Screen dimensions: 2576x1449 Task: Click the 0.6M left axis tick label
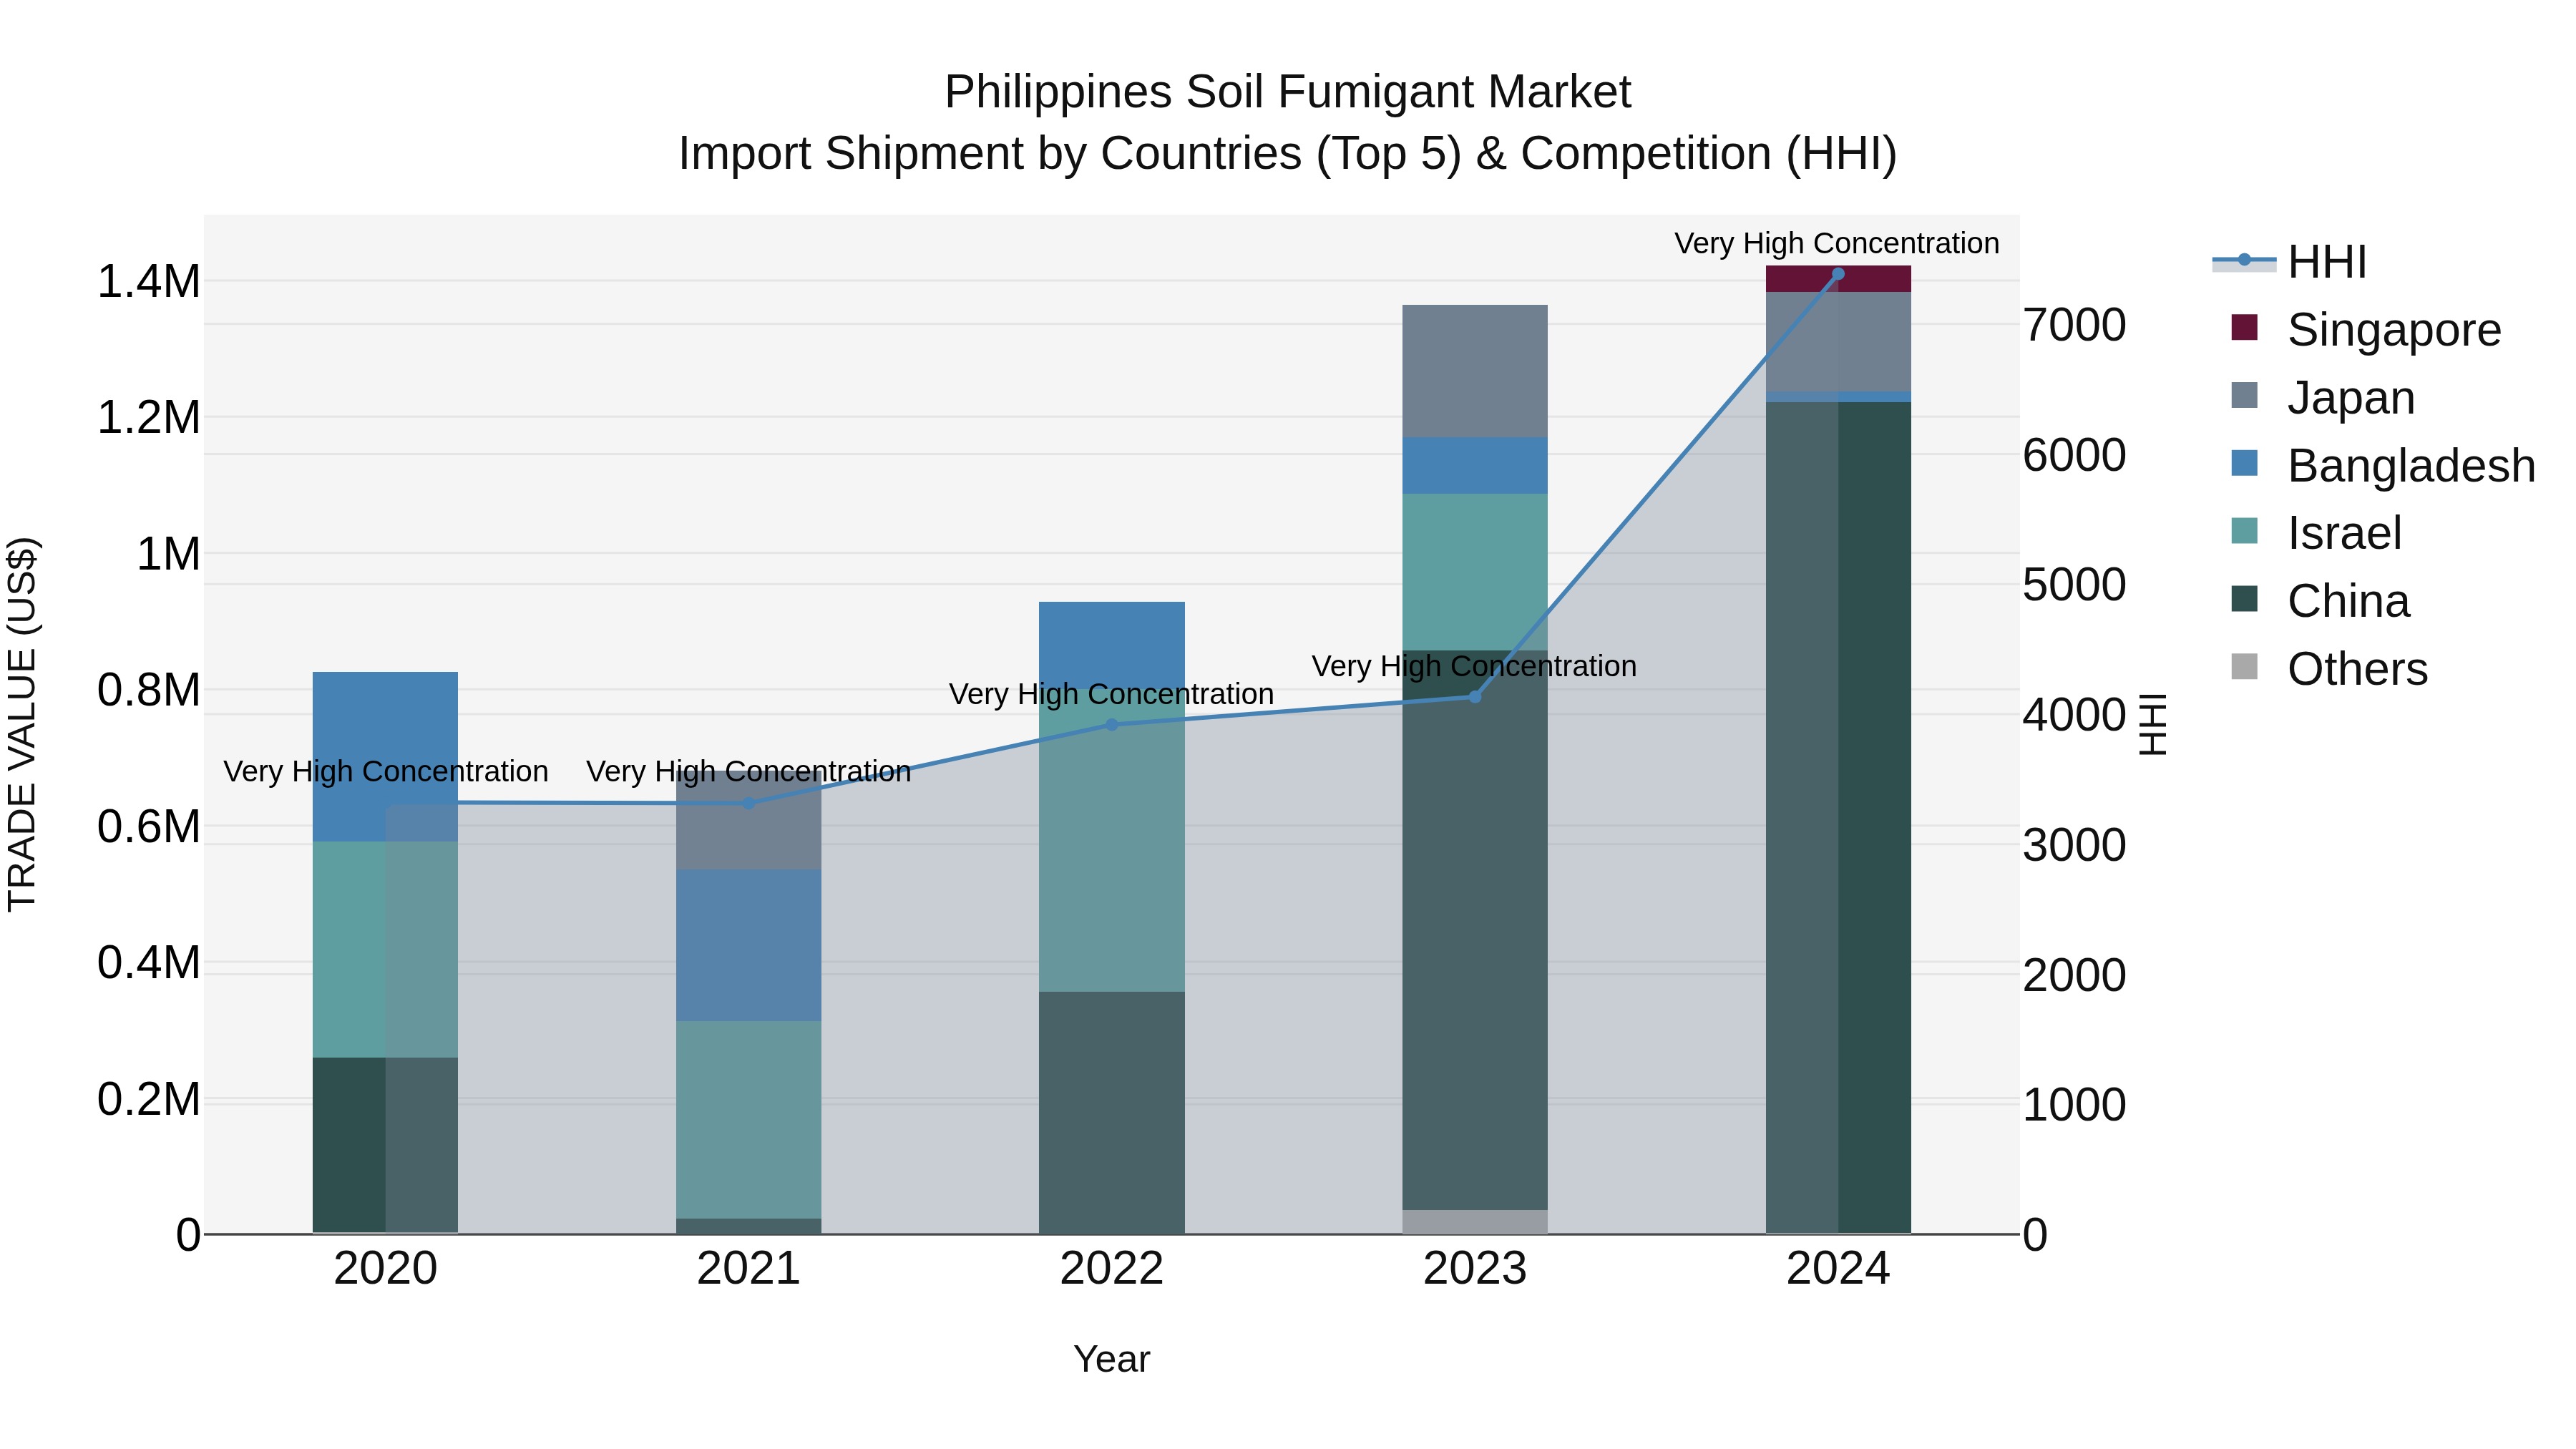(x=149, y=827)
